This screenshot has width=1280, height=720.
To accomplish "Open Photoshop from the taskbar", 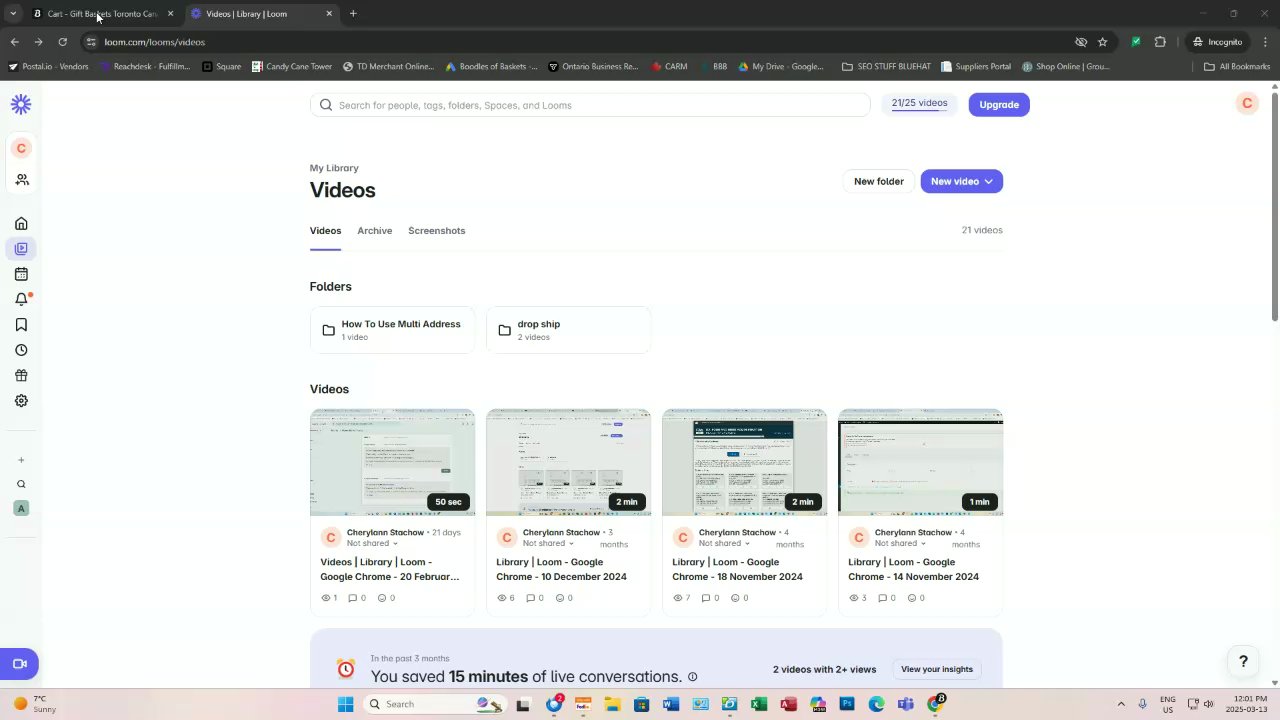I will coord(847,704).
